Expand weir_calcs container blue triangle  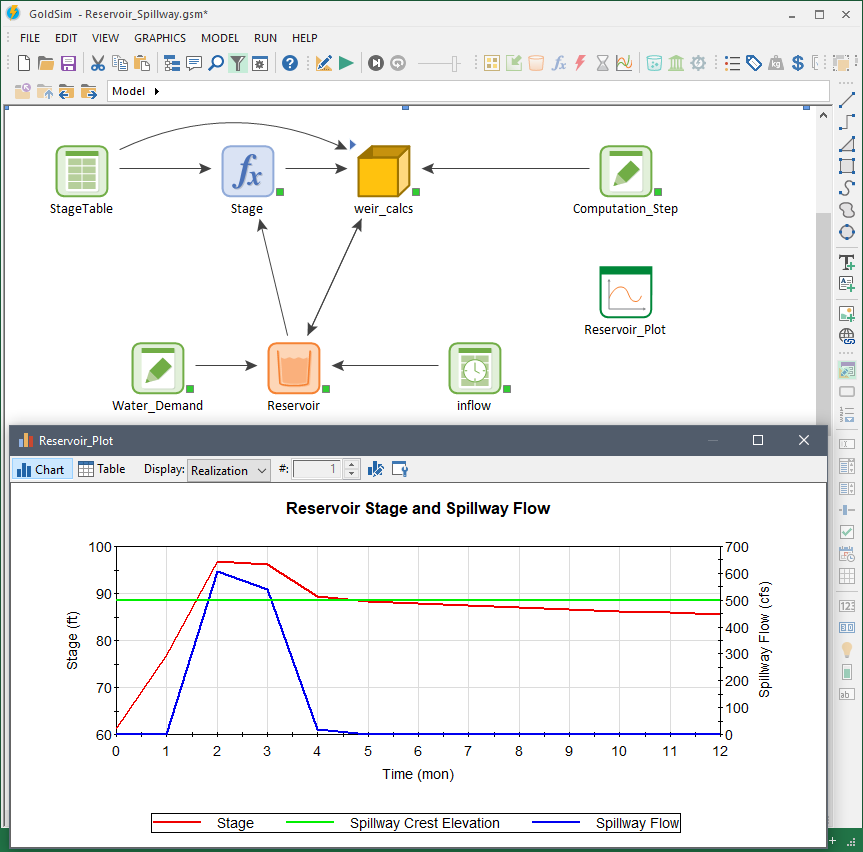353,145
